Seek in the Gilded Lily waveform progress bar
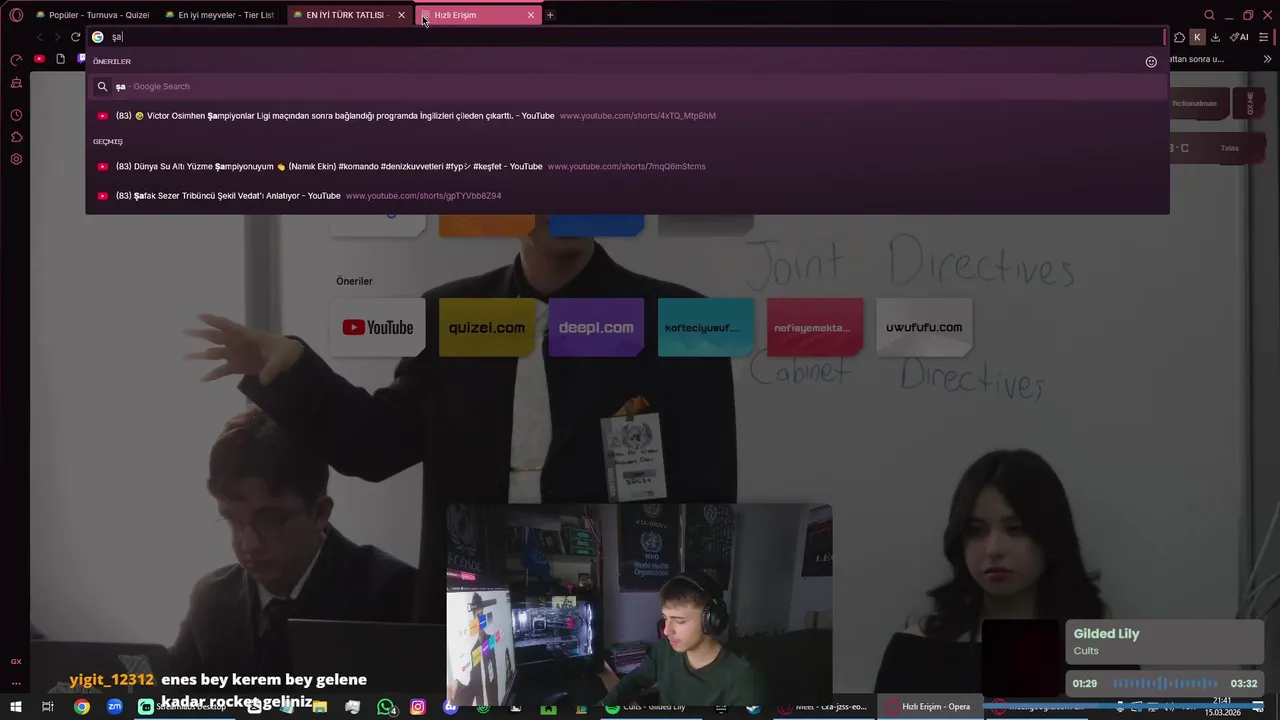Screen dimensions: 1280x720 (1165, 684)
